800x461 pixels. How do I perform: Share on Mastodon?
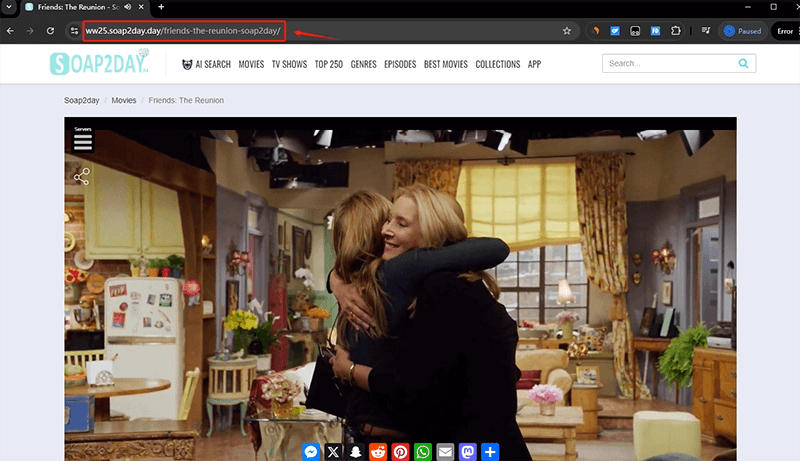click(467, 452)
